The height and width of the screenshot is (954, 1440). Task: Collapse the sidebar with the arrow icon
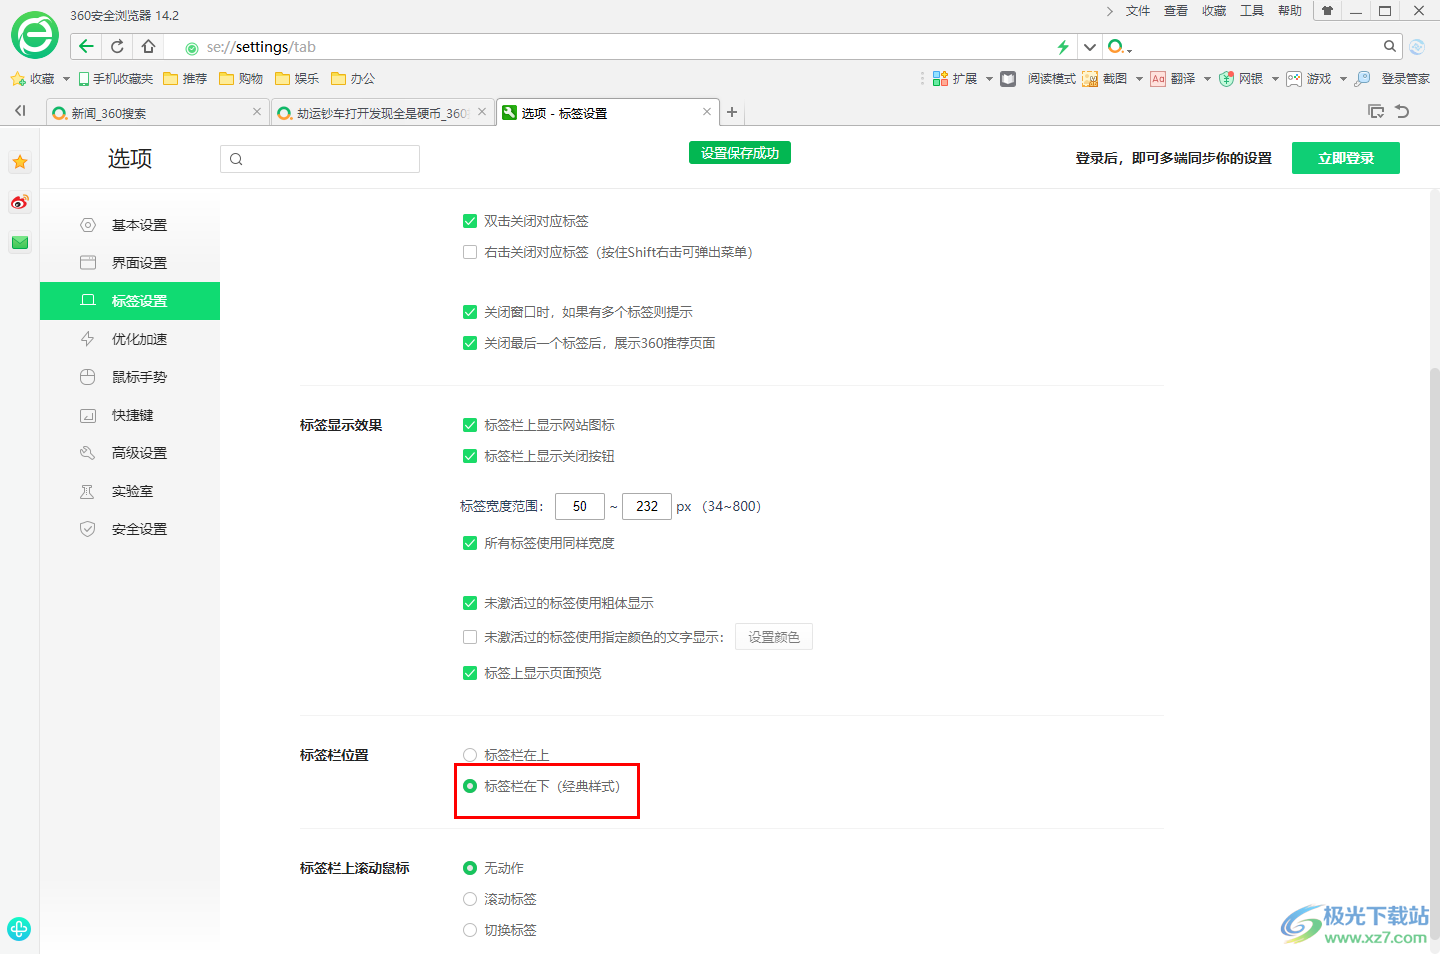[20, 111]
